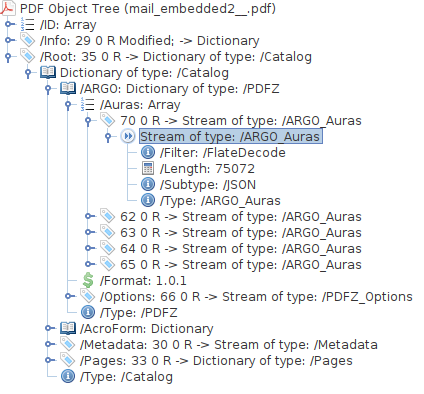Viewport: 424px width, 394px height.
Task: Click the calculator icon beside /Length
Action: coord(148,168)
